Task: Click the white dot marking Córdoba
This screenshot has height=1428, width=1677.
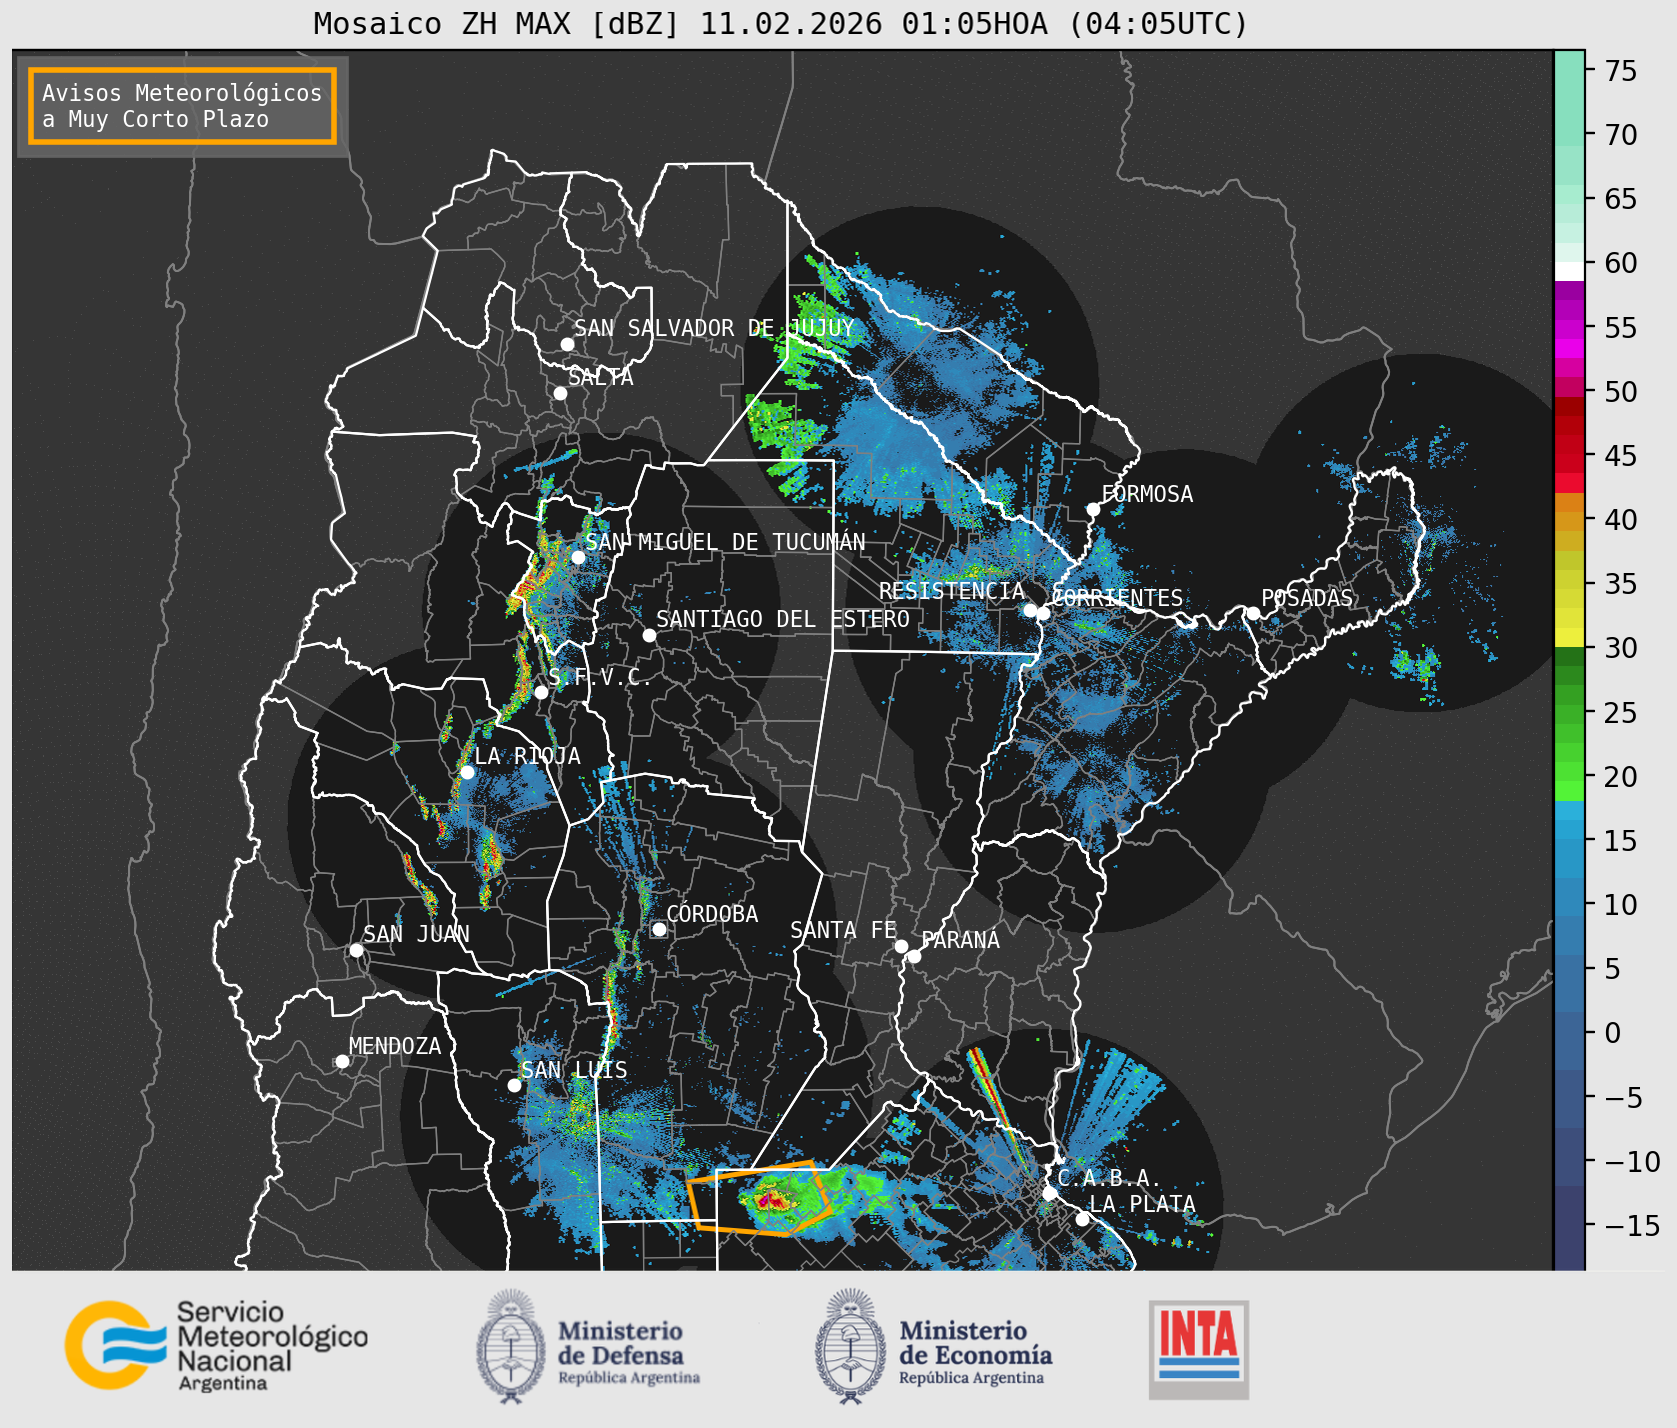Action: 659,930
